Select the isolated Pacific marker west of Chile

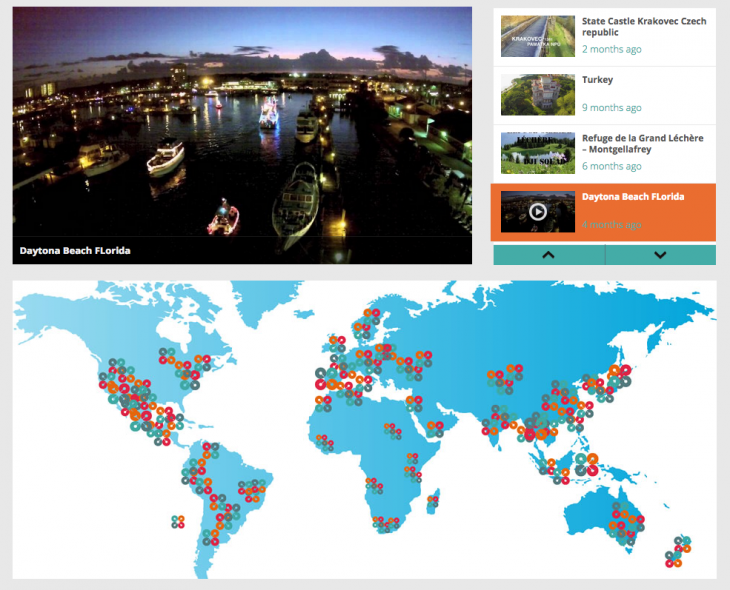[x=177, y=521]
